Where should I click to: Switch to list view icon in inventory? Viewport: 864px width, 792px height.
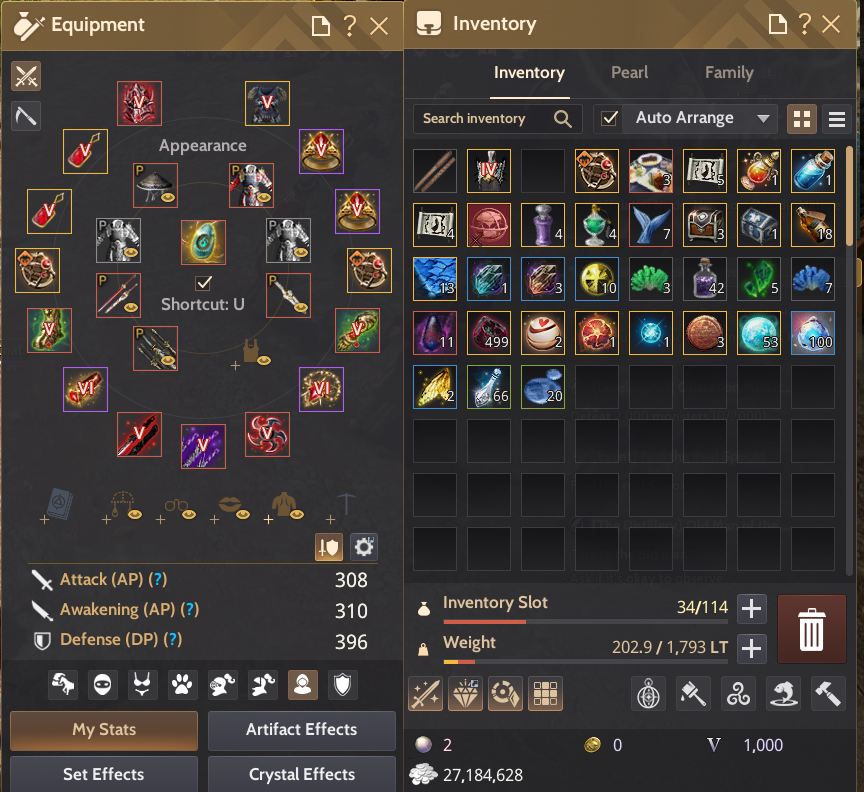pyautogui.click(x=836, y=118)
